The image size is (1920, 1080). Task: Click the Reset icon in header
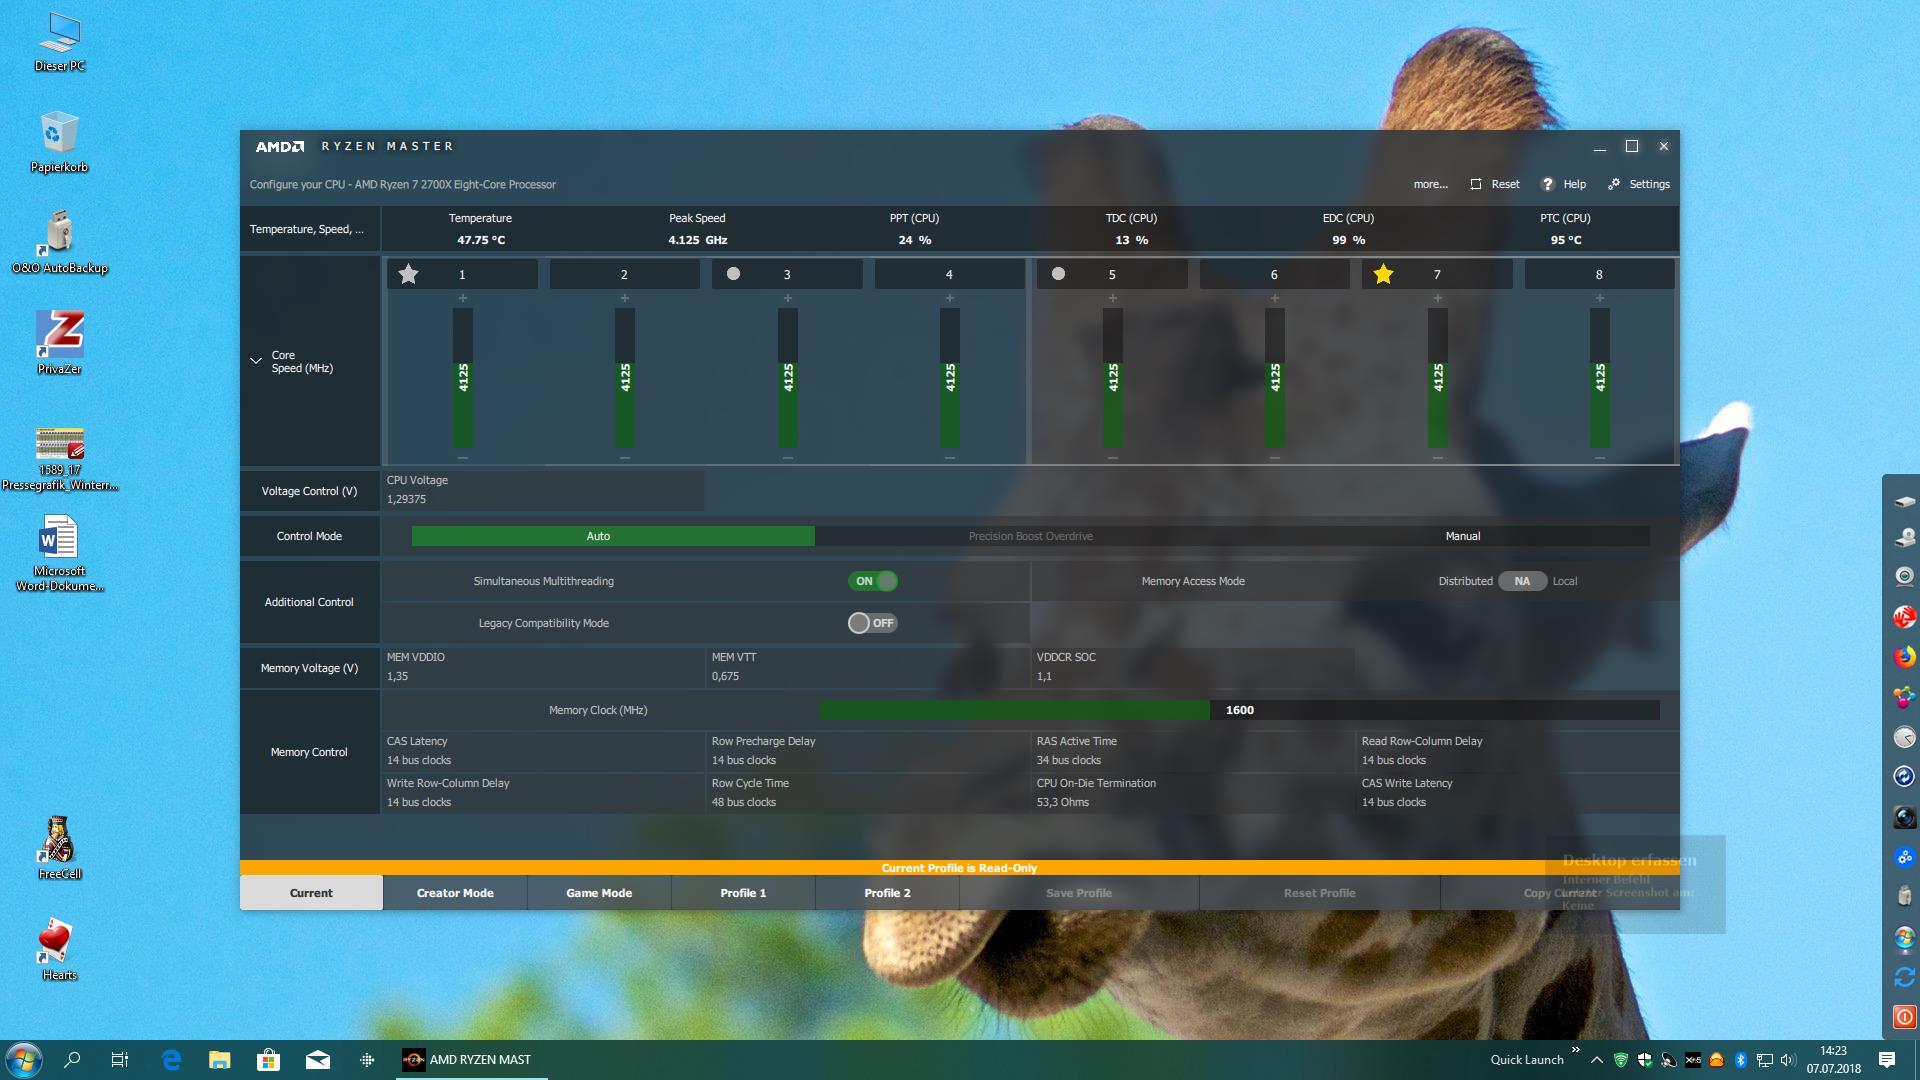pyautogui.click(x=1476, y=184)
